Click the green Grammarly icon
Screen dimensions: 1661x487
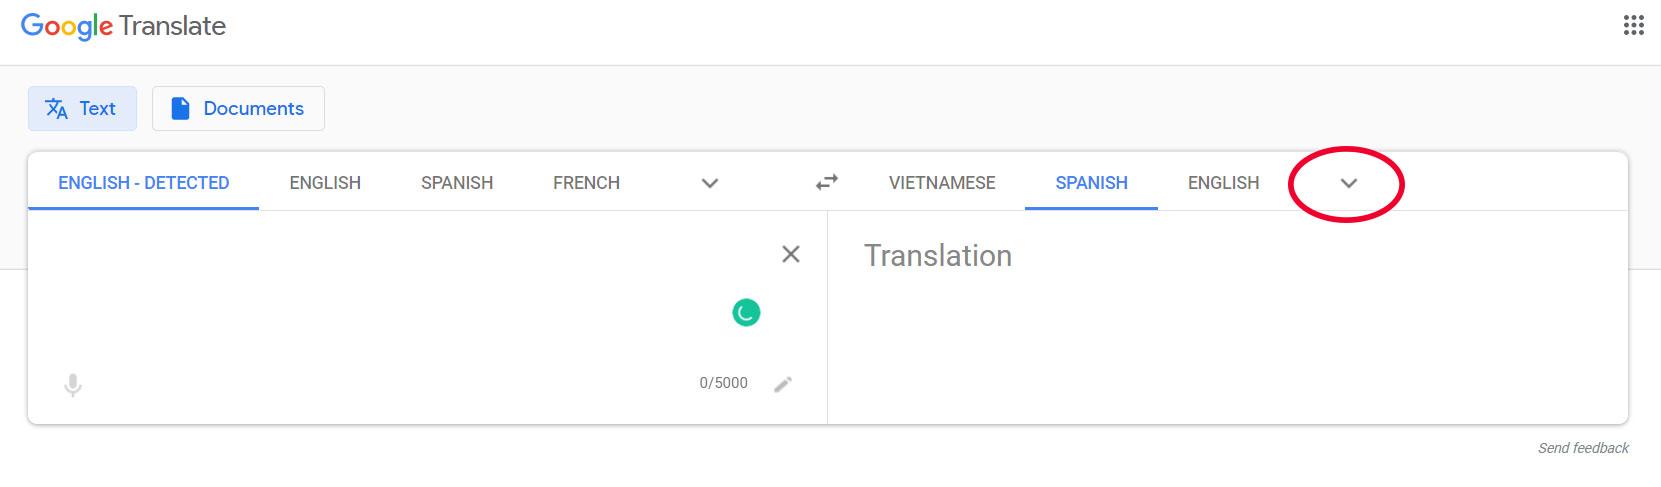coord(746,313)
